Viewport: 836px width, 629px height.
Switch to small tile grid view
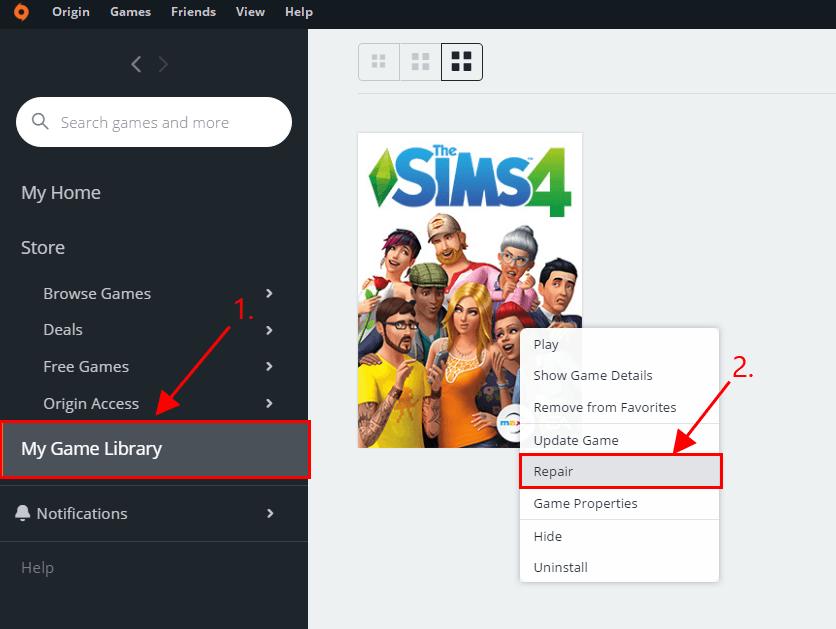pos(379,62)
